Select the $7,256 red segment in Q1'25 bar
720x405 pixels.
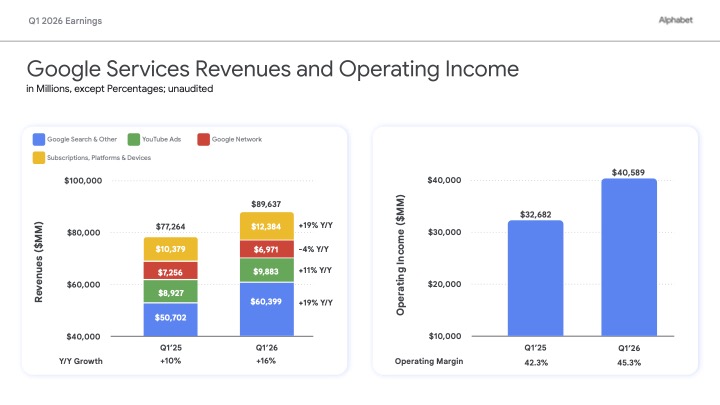click(170, 270)
